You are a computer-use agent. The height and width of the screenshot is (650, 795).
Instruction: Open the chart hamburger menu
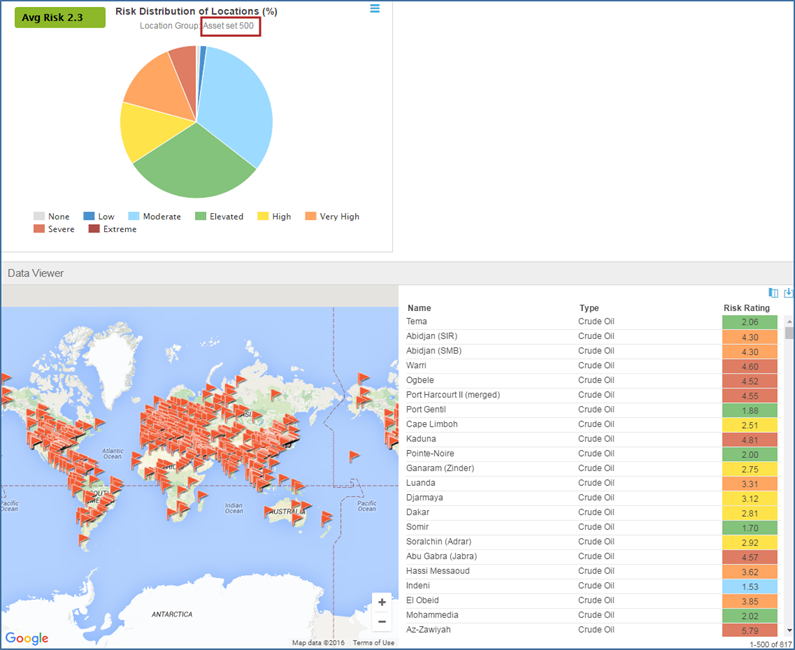point(375,9)
